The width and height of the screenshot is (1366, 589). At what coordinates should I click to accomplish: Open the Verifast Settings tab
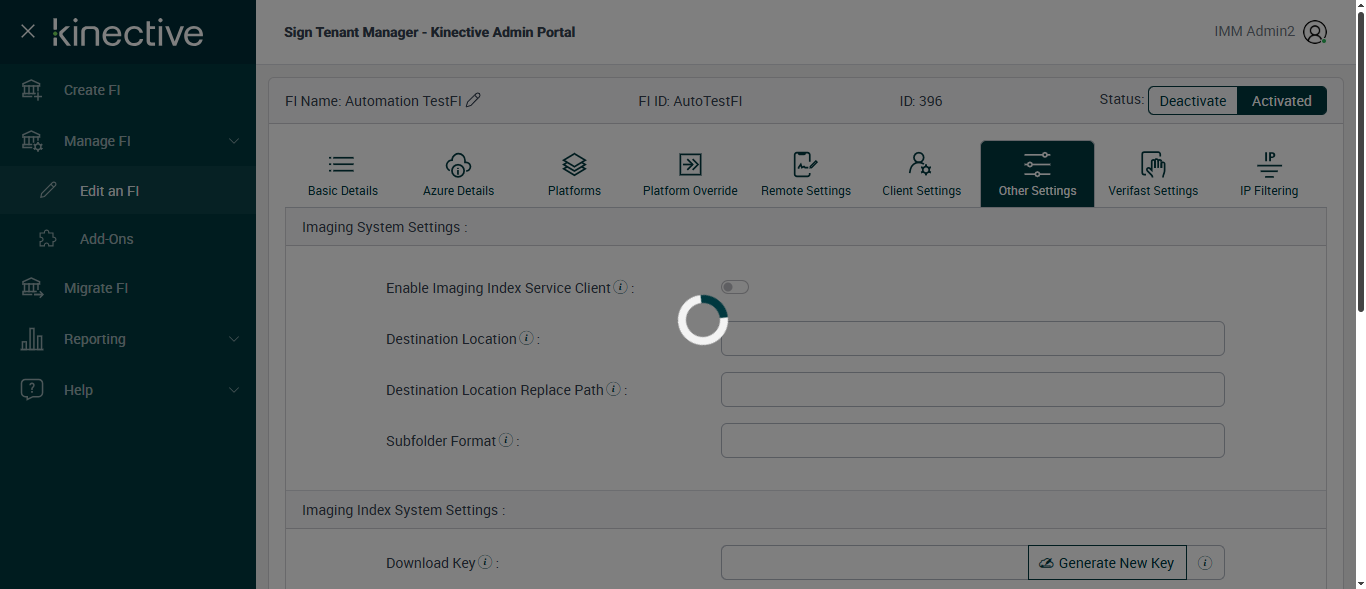(1152, 174)
